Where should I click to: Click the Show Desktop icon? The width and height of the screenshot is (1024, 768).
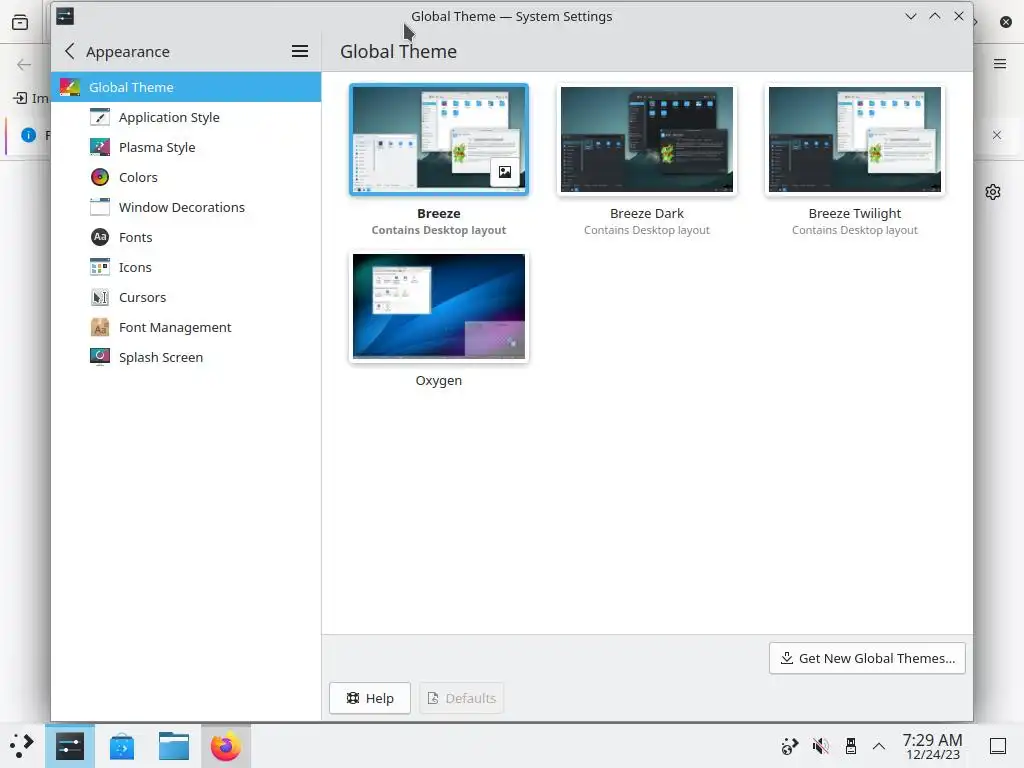click(x=998, y=746)
